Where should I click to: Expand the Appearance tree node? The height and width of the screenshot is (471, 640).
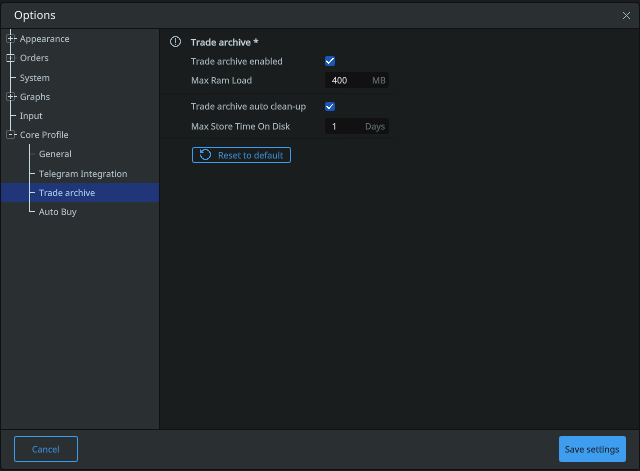11,39
